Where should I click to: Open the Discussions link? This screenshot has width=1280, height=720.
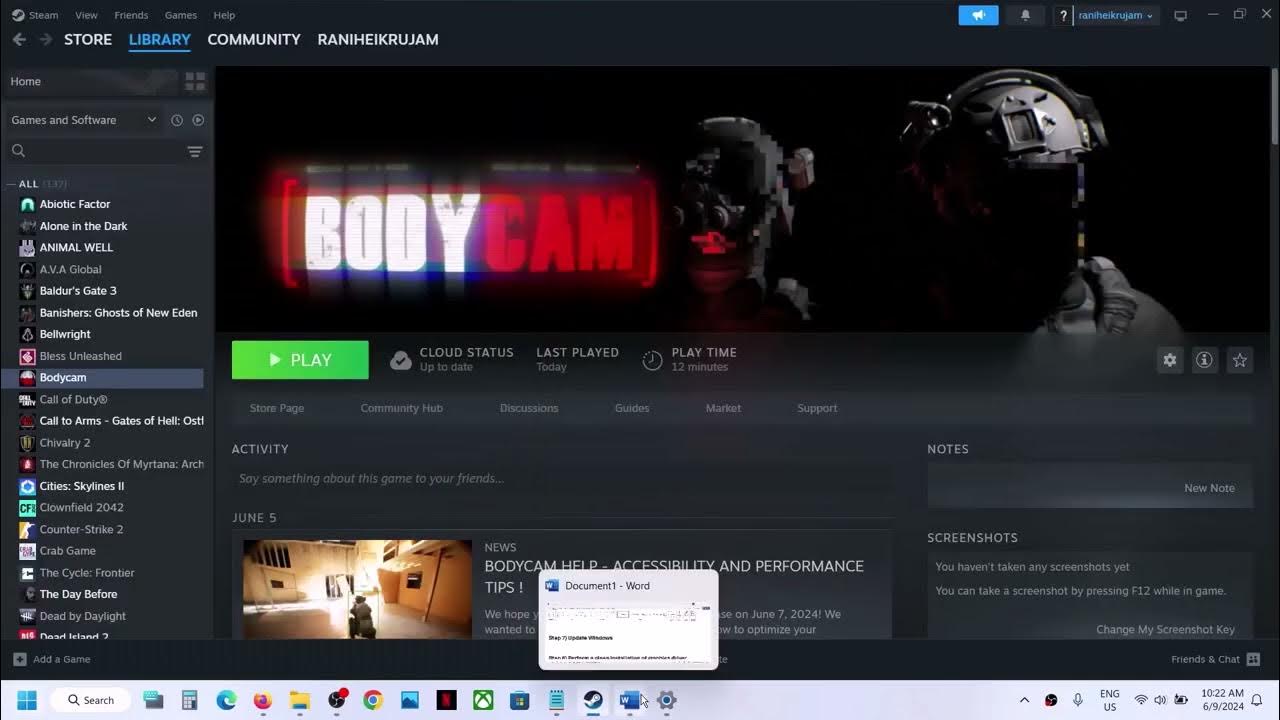coord(529,408)
